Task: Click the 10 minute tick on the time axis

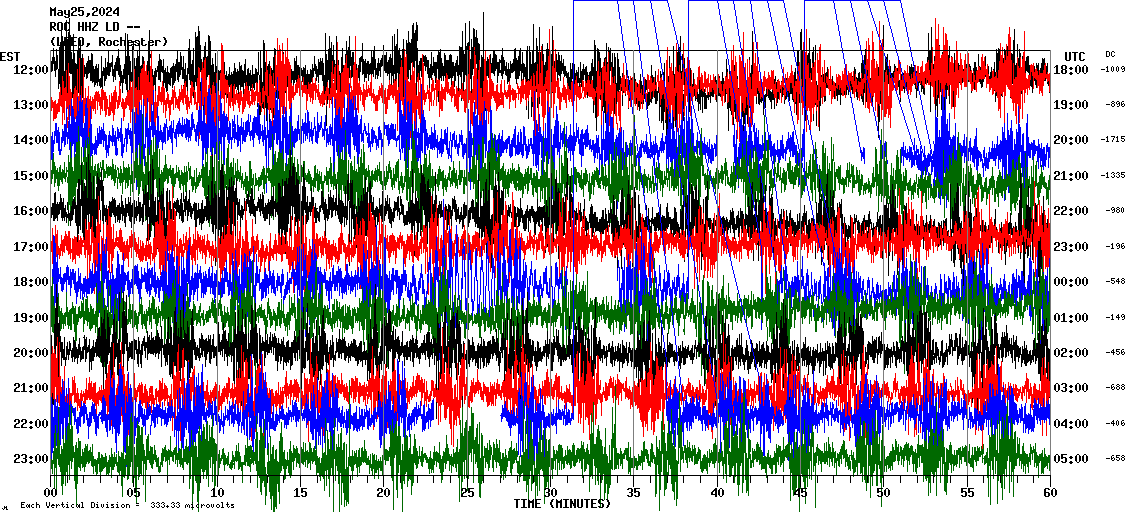Action: 217,493
